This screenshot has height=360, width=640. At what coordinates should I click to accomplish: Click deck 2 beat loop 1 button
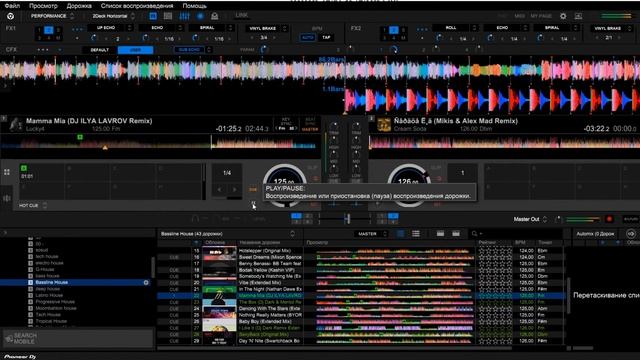[x=462, y=173]
